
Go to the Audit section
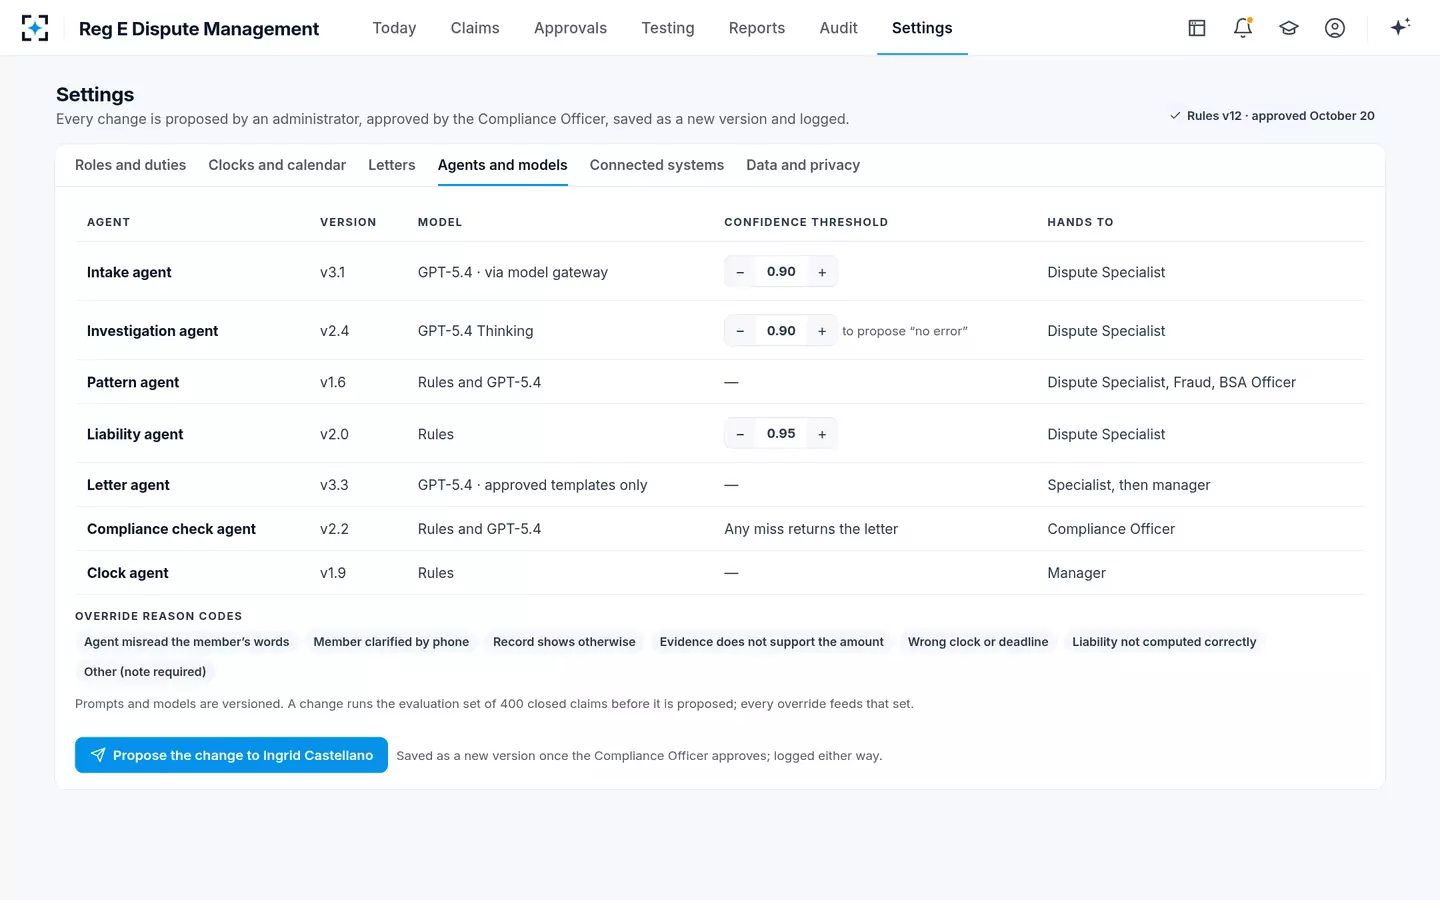(x=838, y=28)
